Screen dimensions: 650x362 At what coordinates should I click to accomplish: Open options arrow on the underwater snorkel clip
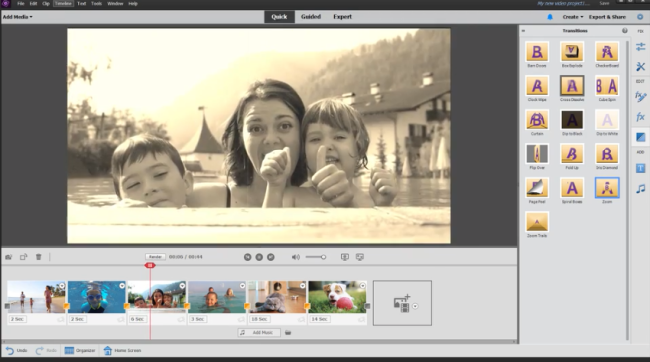click(122, 286)
